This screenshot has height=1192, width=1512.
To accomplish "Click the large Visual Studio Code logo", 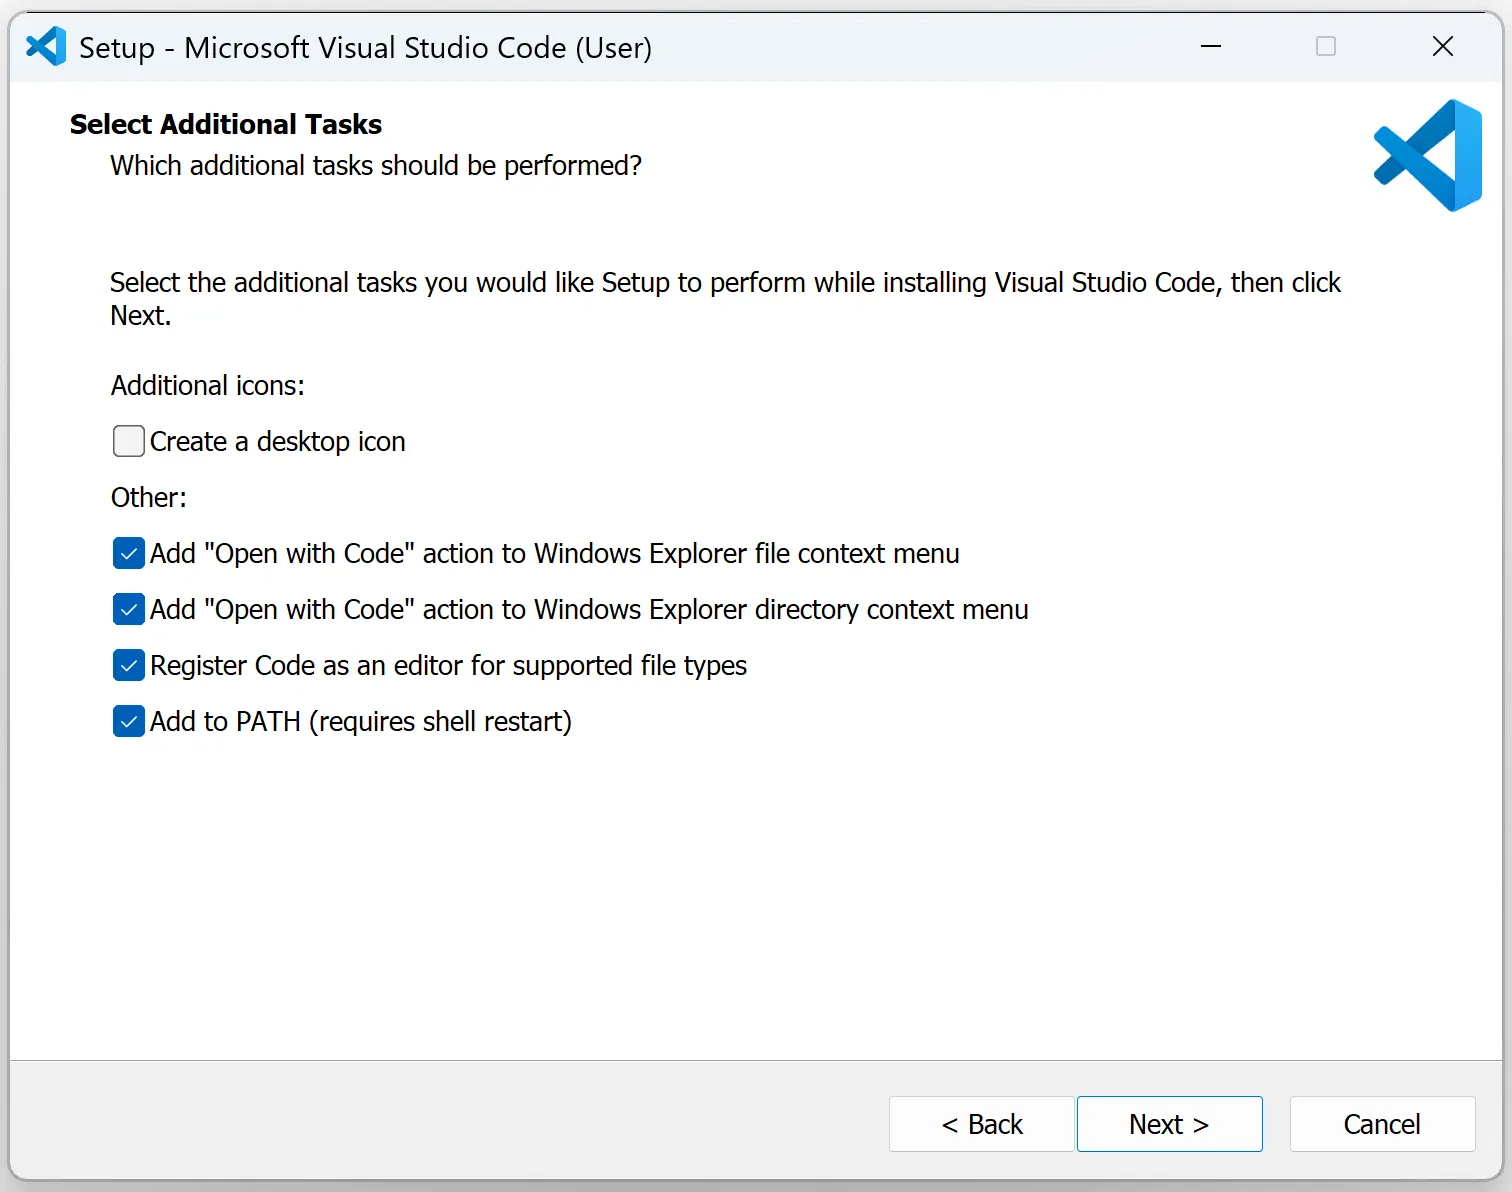I will pos(1427,156).
